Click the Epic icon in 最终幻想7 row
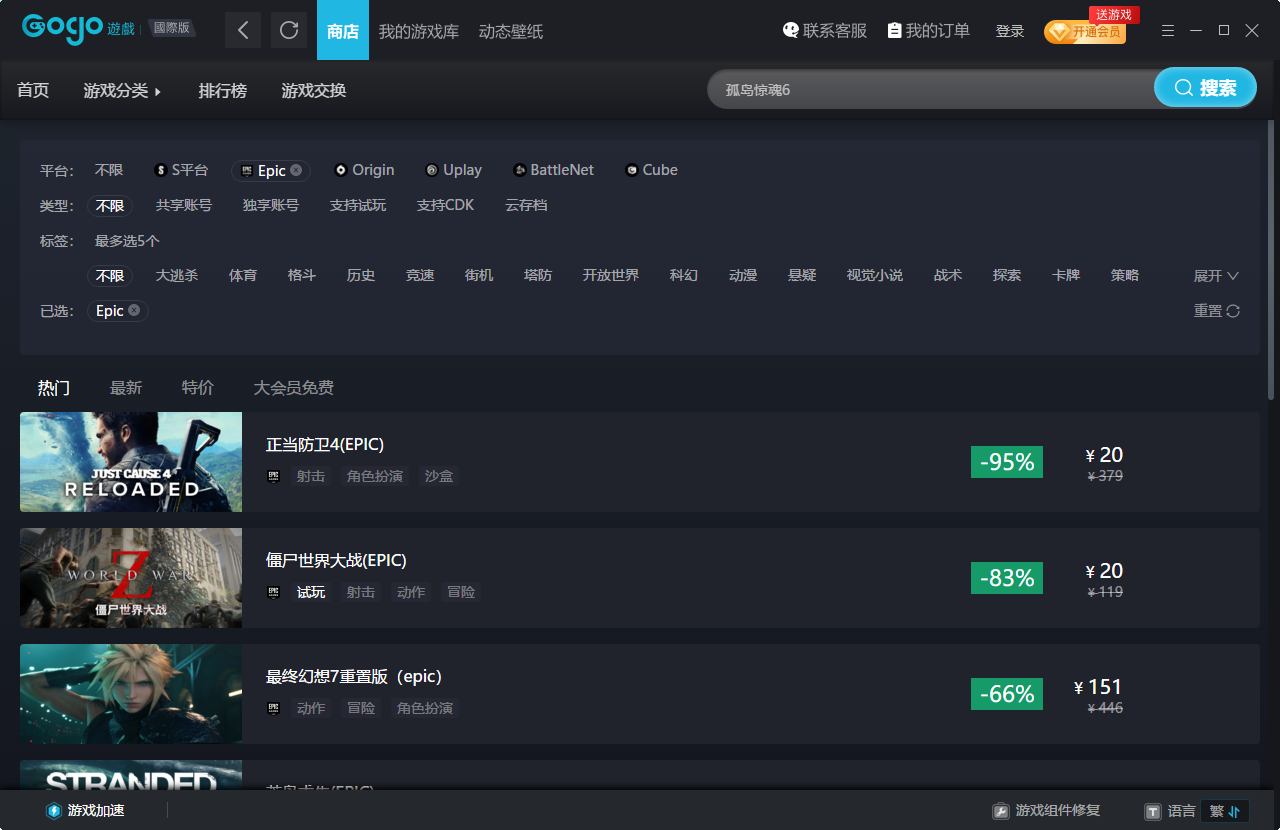Screen dimensions: 1280x830 pos(274,708)
